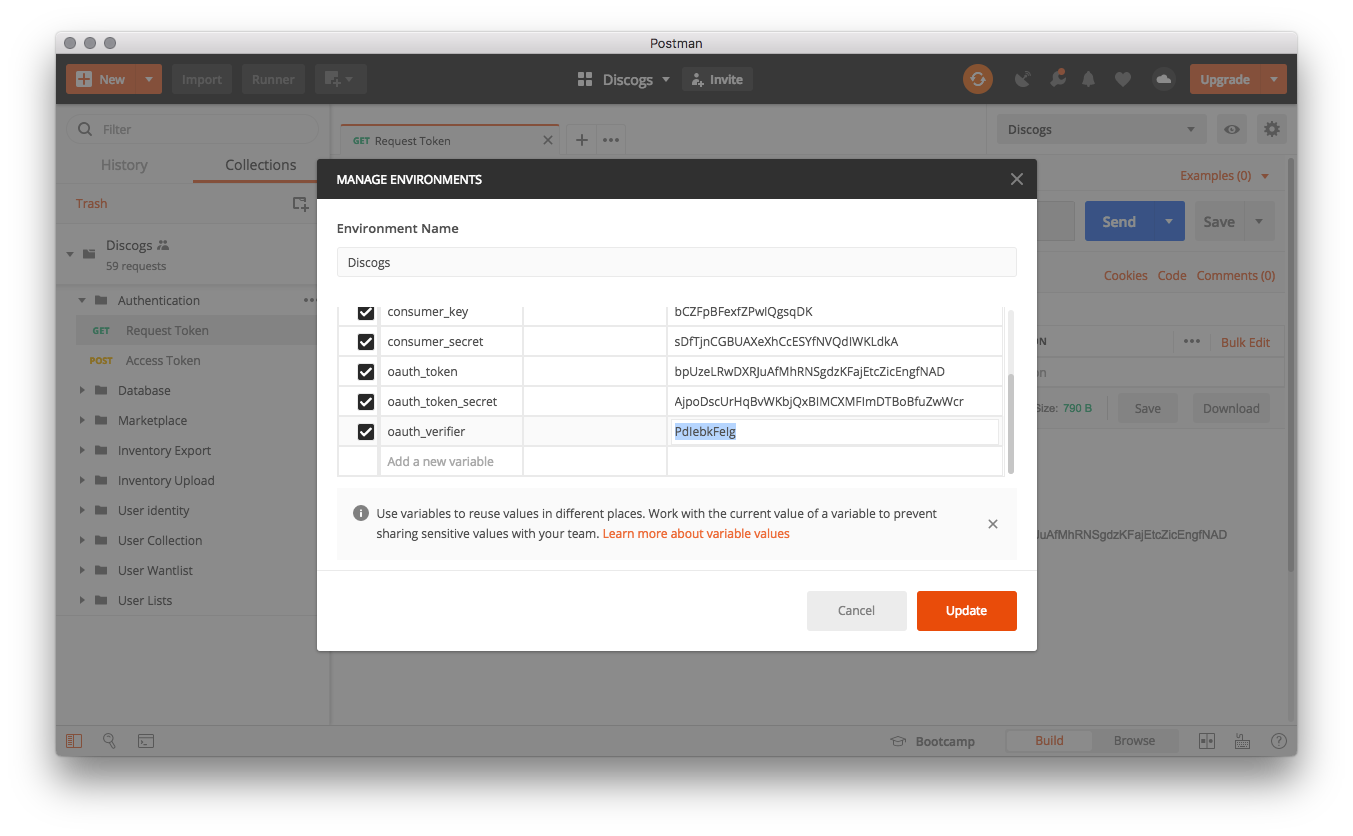Open settings wrench icon in header
This screenshot has width=1353, height=836.
click(1057, 79)
